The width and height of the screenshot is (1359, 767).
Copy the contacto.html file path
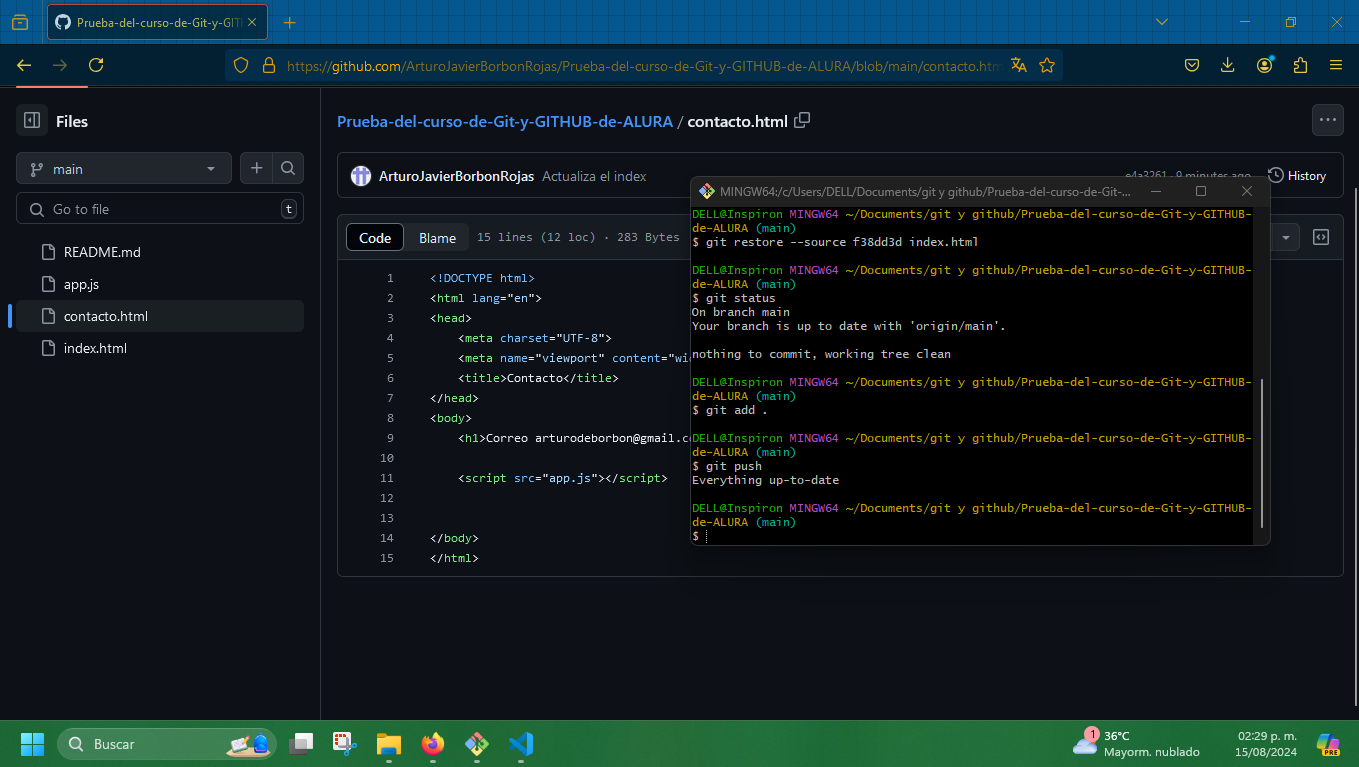click(x=802, y=120)
